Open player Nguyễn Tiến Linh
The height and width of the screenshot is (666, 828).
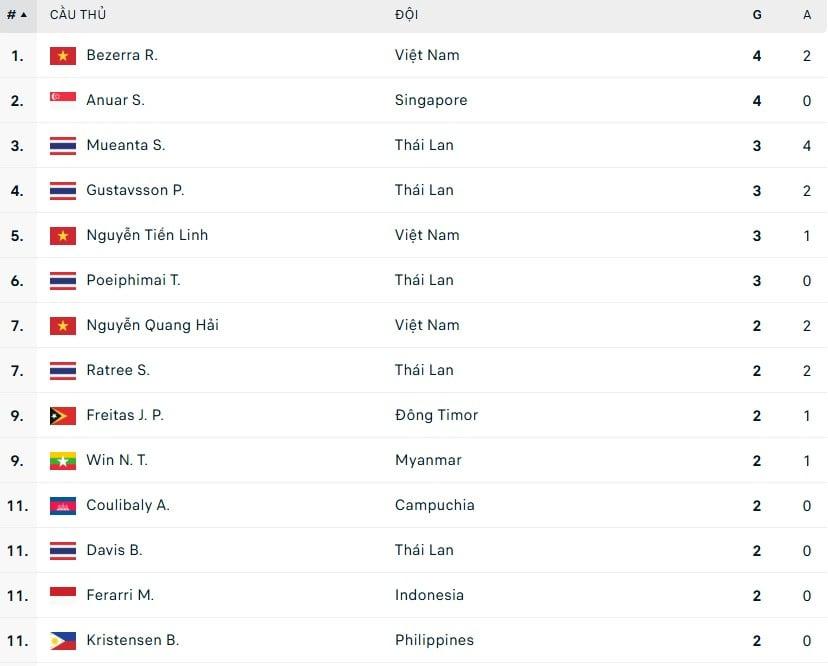coord(147,235)
